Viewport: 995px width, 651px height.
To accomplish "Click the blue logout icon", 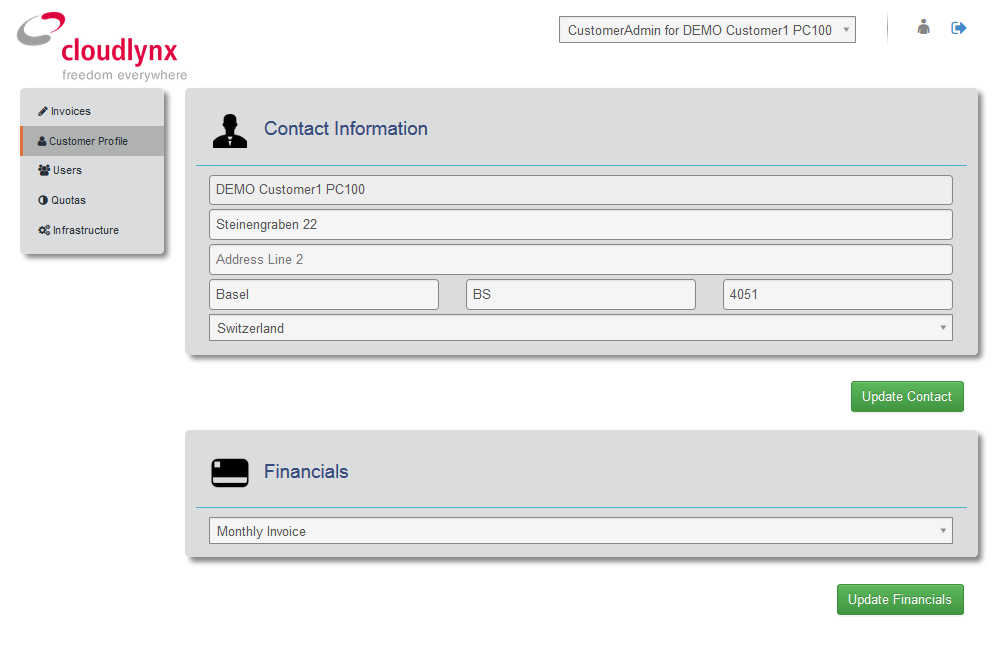I will (x=958, y=27).
